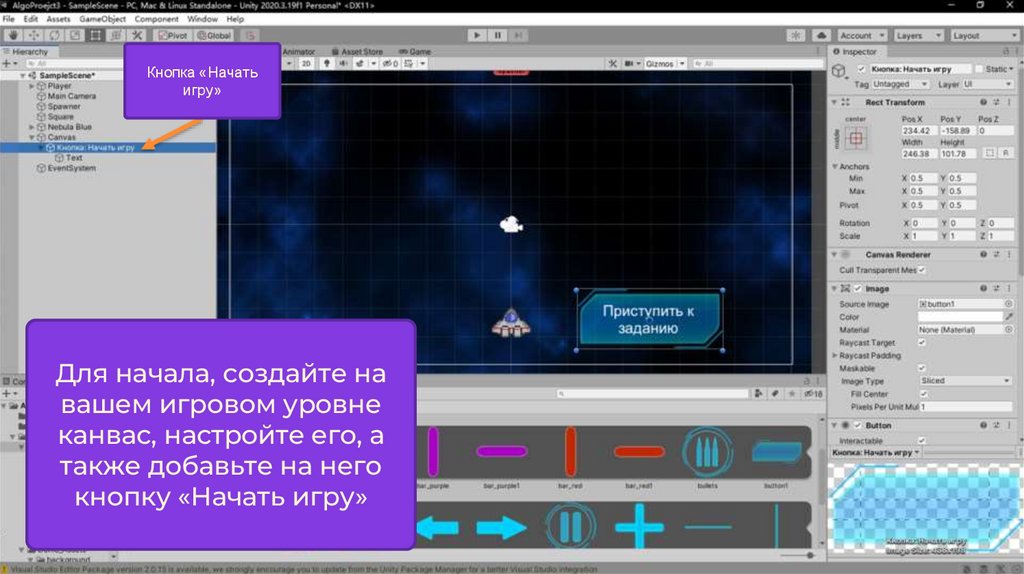Image resolution: width=1024 pixels, height=574 pixels.
Task: Select the Rotate tool
Action: [x=54, y=35]
